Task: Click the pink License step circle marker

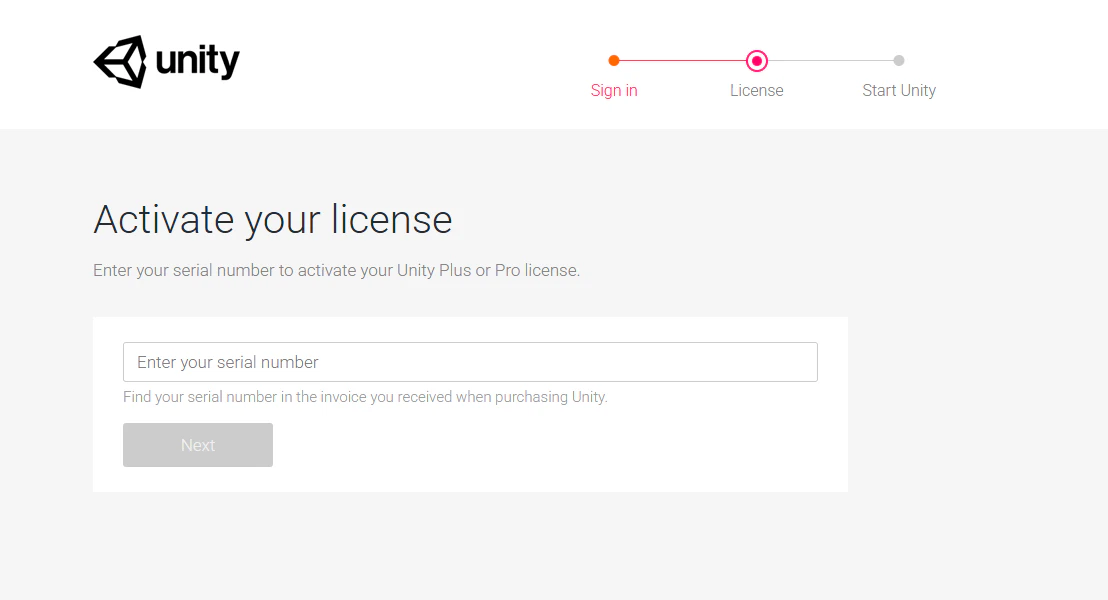Action: [757, 61]
